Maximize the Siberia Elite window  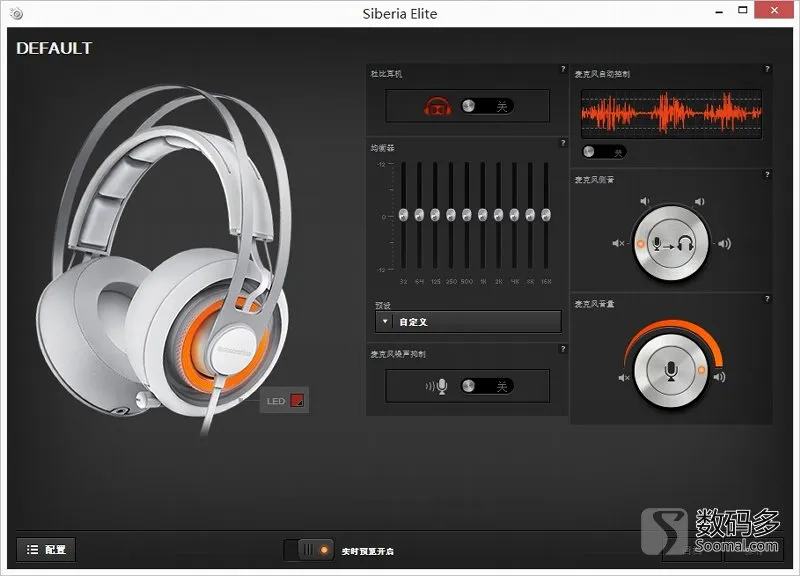coord(743,10)
